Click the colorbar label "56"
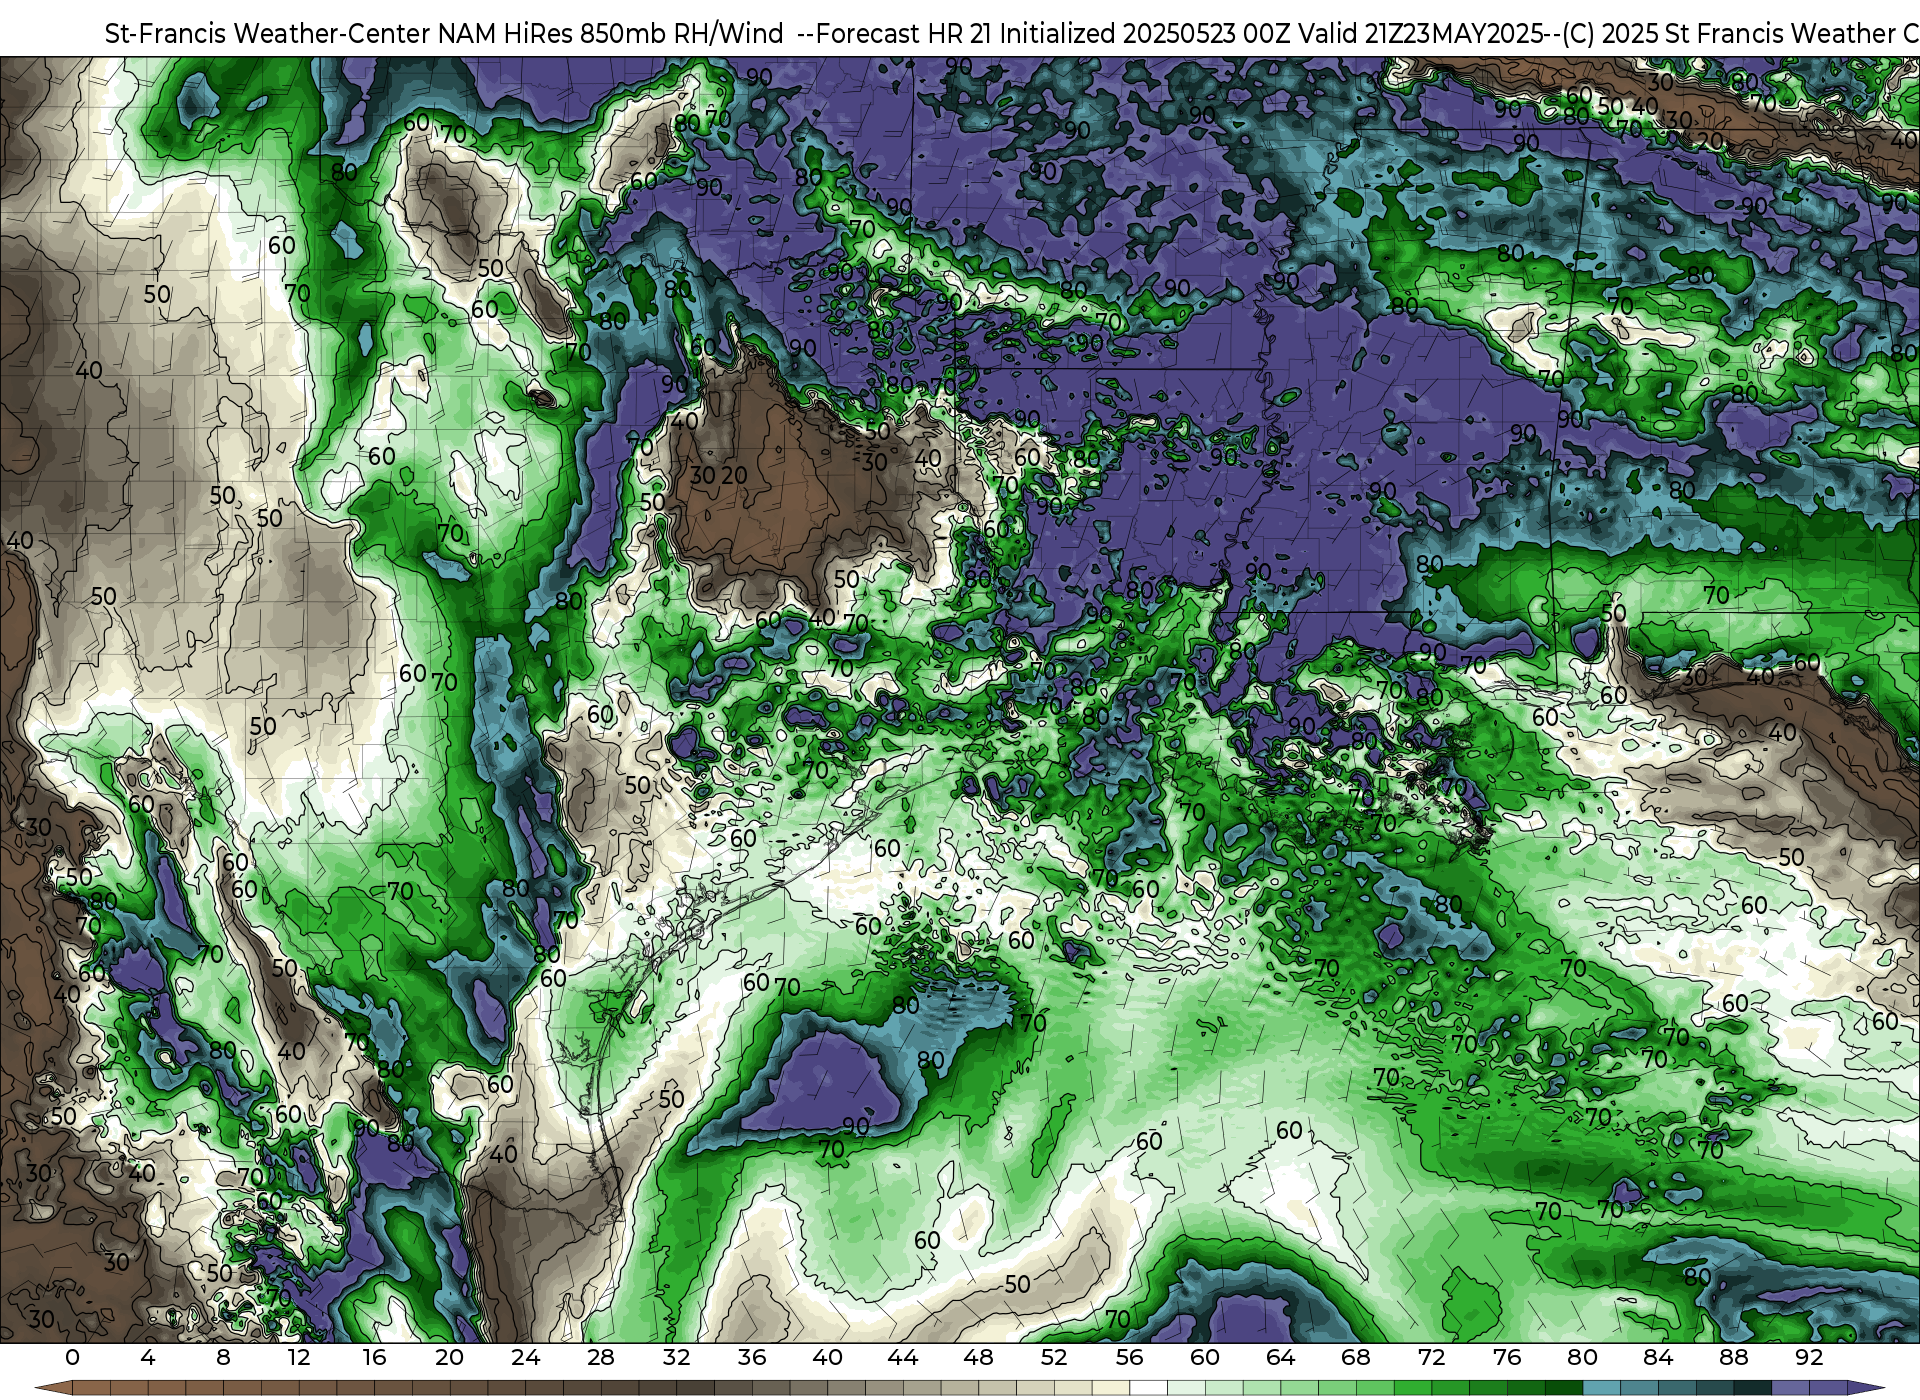 click(x=1129, y=1357)
